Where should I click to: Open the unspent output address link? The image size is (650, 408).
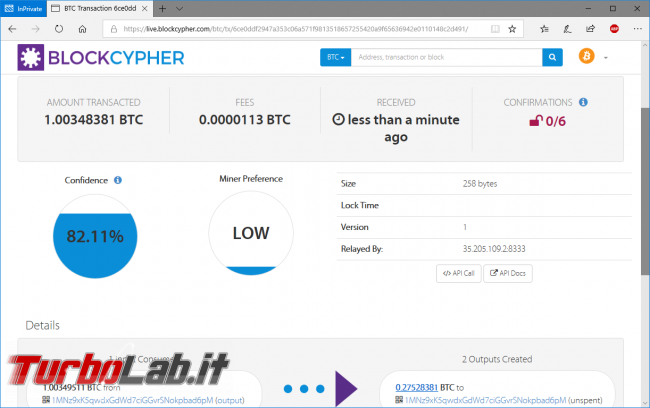485,400
